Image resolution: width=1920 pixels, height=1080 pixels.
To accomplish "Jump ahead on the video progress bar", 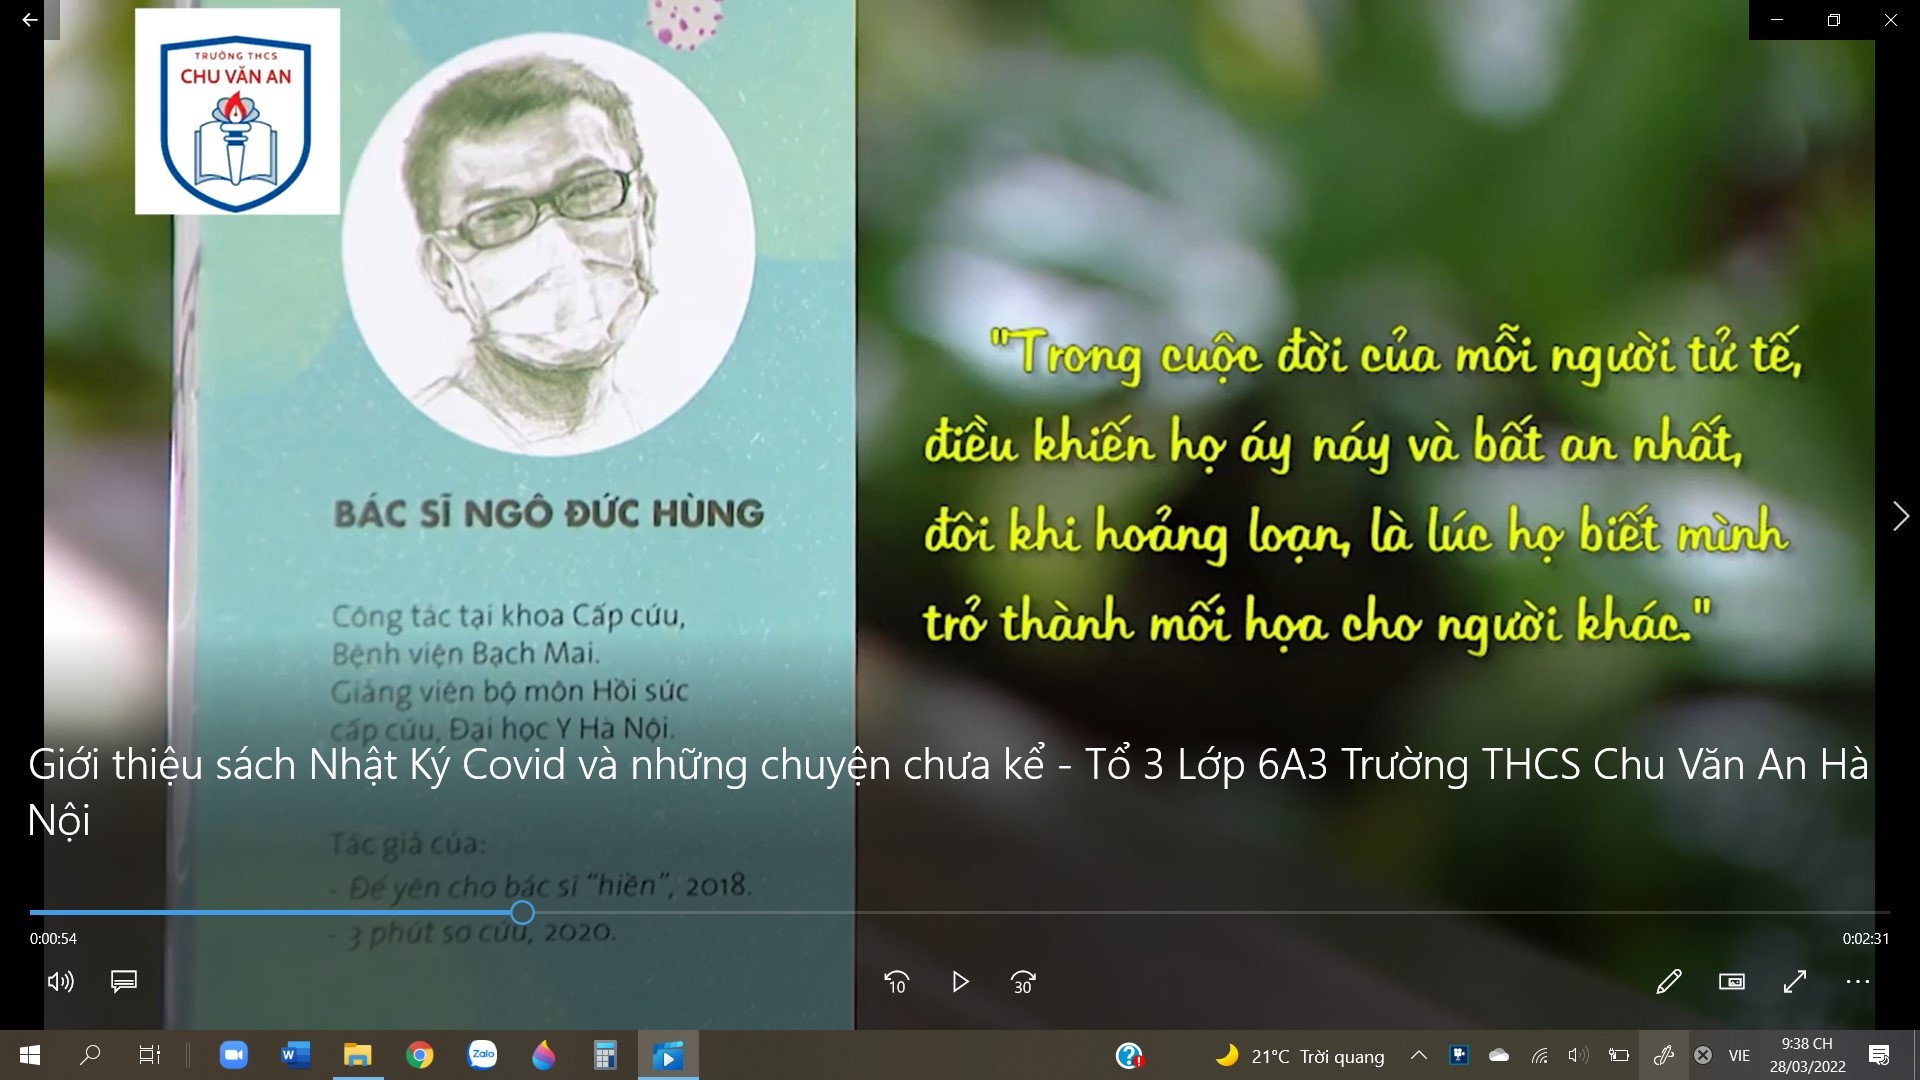I will (1212, 912).
